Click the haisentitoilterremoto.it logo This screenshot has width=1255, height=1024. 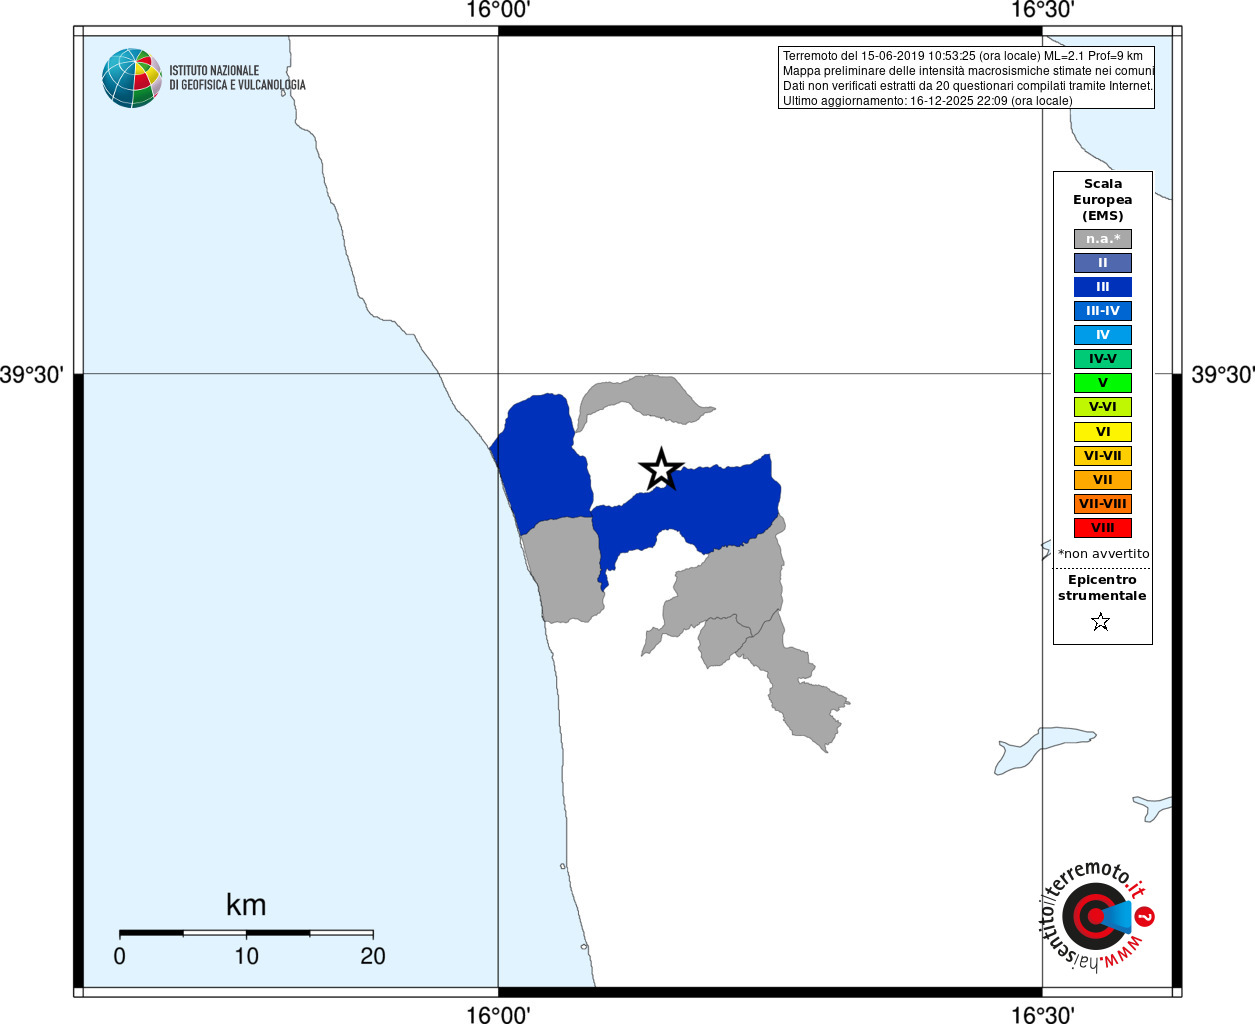point(1097,916)
